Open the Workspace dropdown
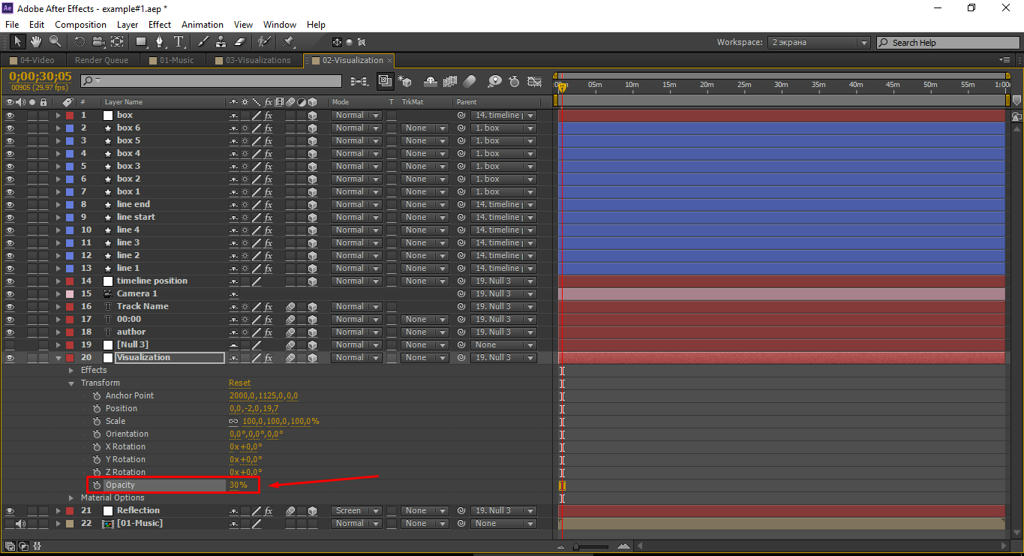The height and width of the screenshot is (556, 1024). point(818,43)
